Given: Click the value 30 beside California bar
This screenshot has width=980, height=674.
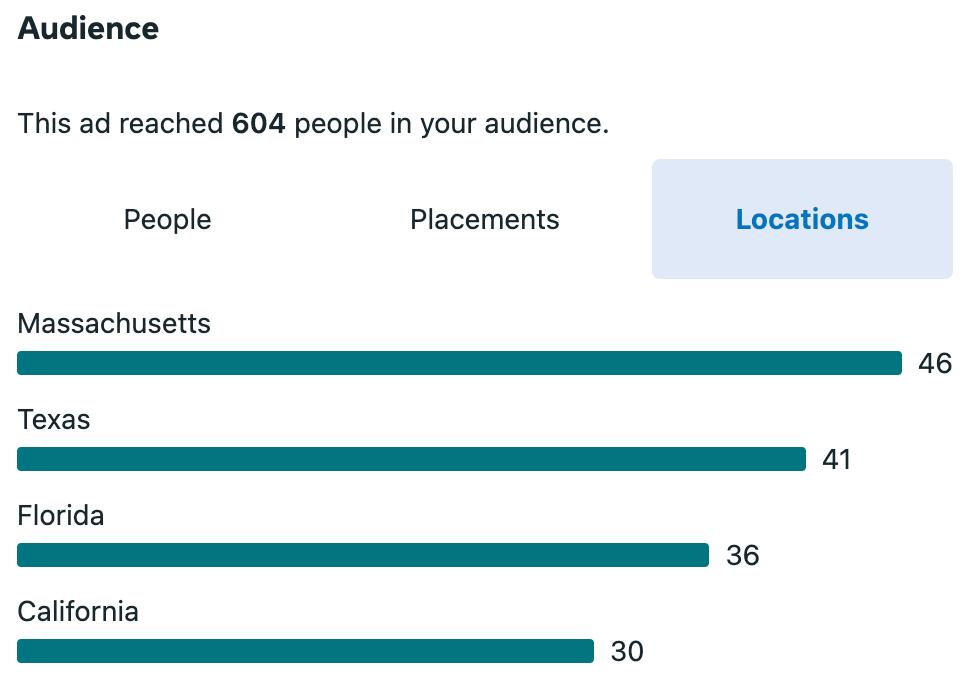Looking at the screenshot, I should click(x=627, y=651).
